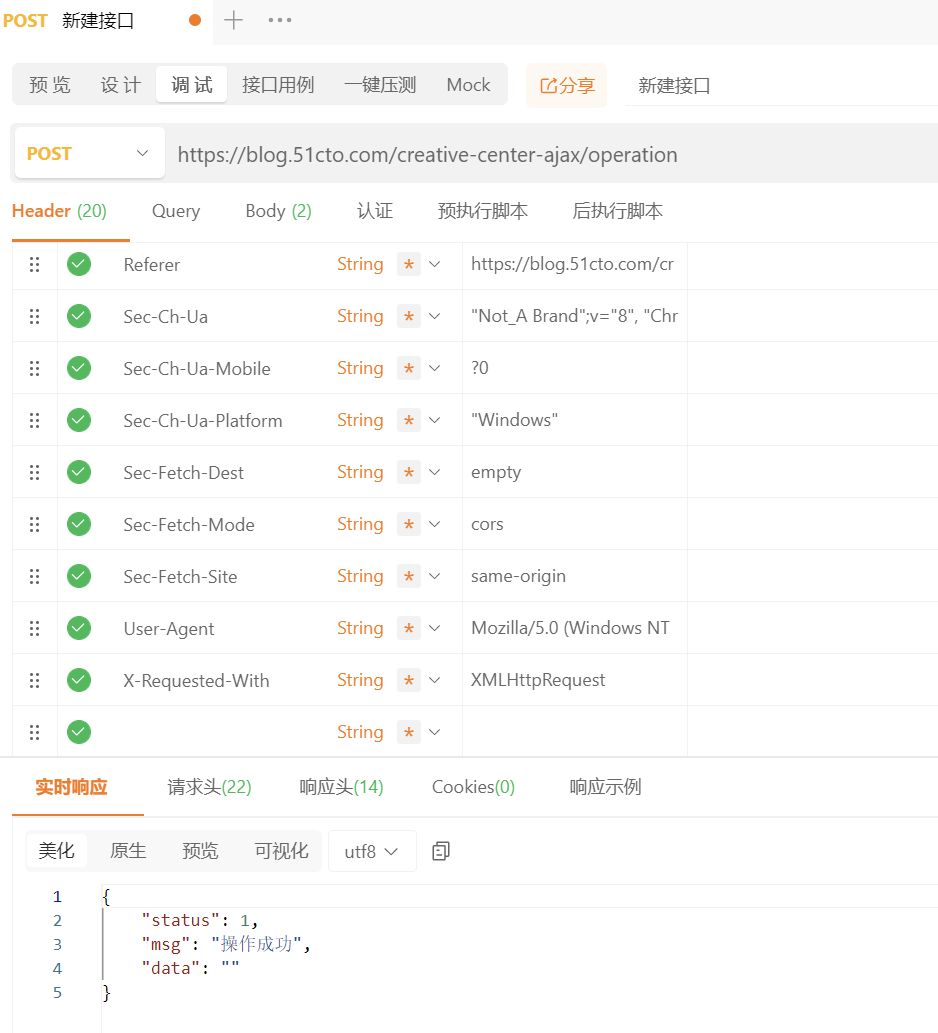The height and width of the screenshot is (1033, 938).
Task: Open the utf8 encoding dropdown
Action: 372,851
